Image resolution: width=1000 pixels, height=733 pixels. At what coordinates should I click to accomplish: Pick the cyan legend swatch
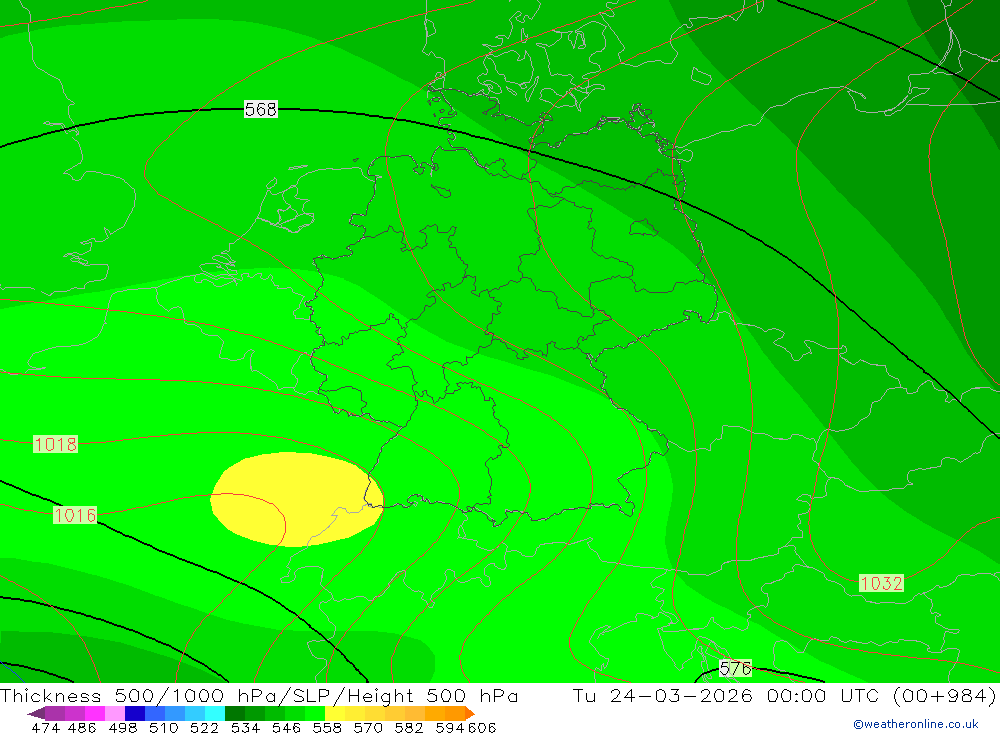(215, 713)
